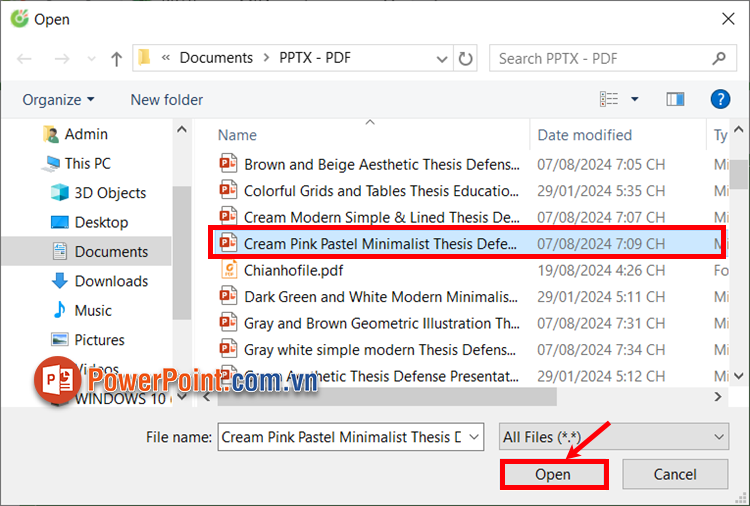The image size is (750, 506).
Task: Click the Admin user folder icon
Action: [x=51, y=134]
